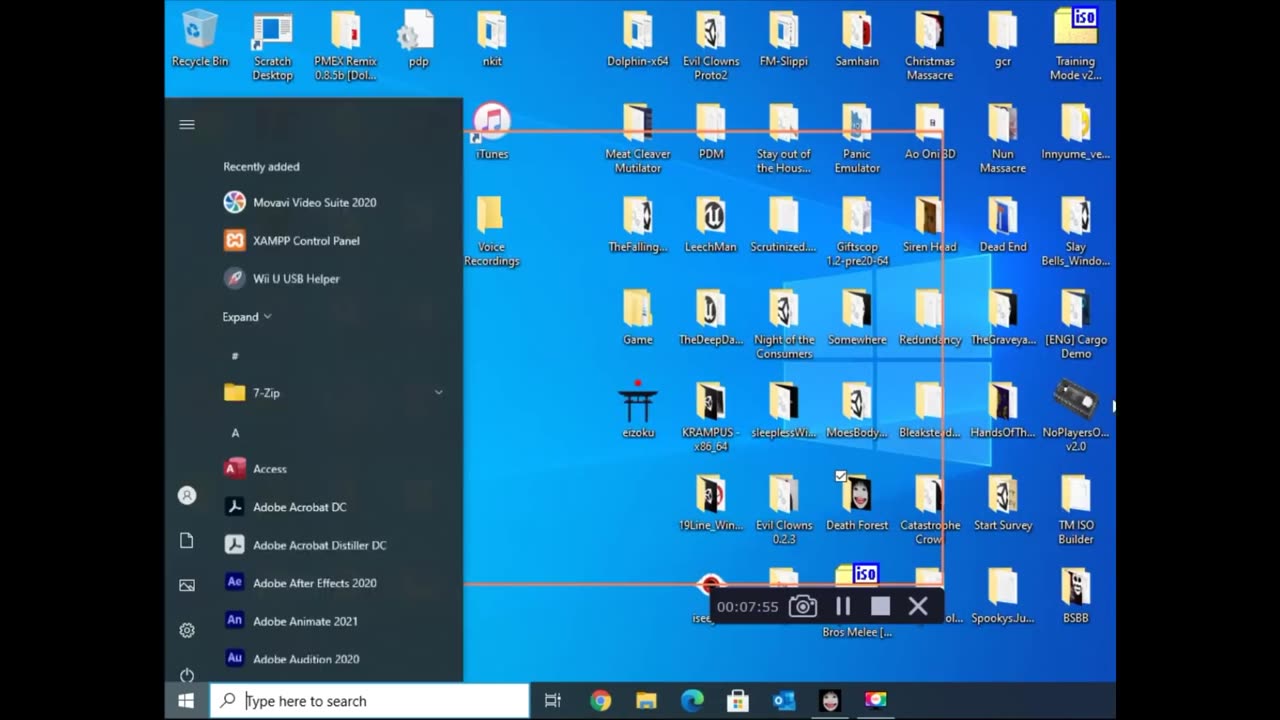Image resolution: width=1280 pixels, height=720 pixels.
Task: Select the BSBB folder icon
Action: 1076,596
